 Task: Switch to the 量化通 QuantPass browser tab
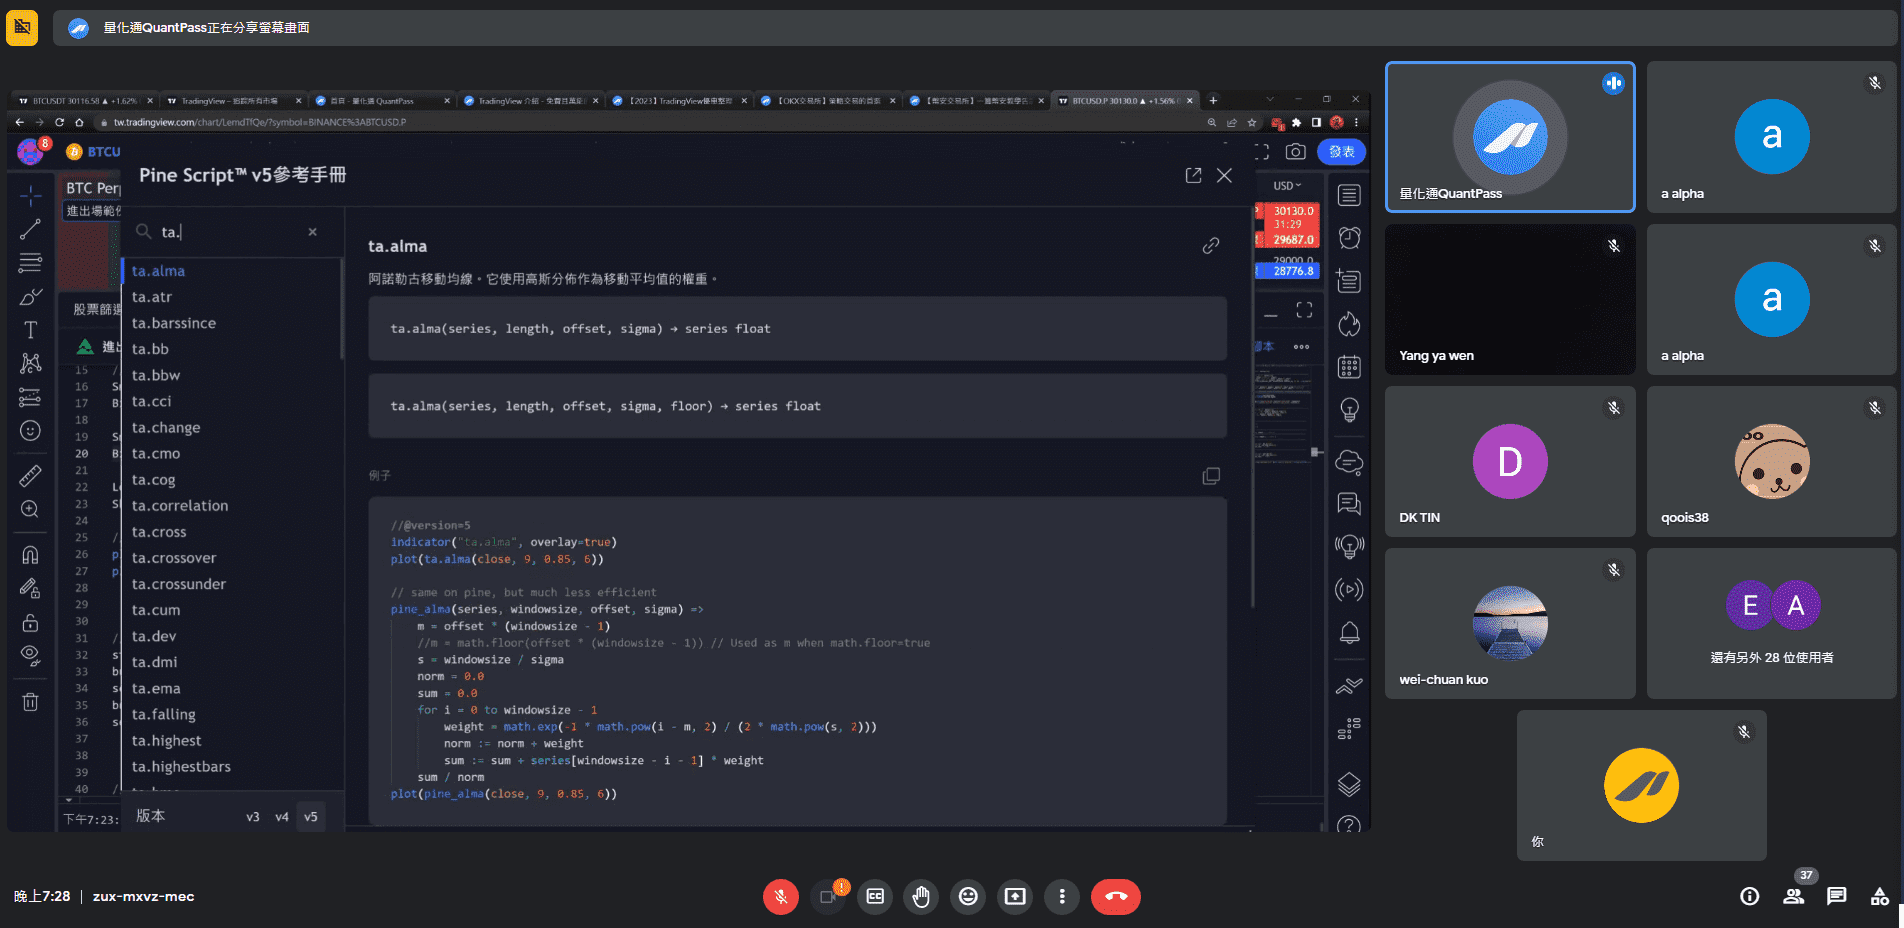[381, 101]
